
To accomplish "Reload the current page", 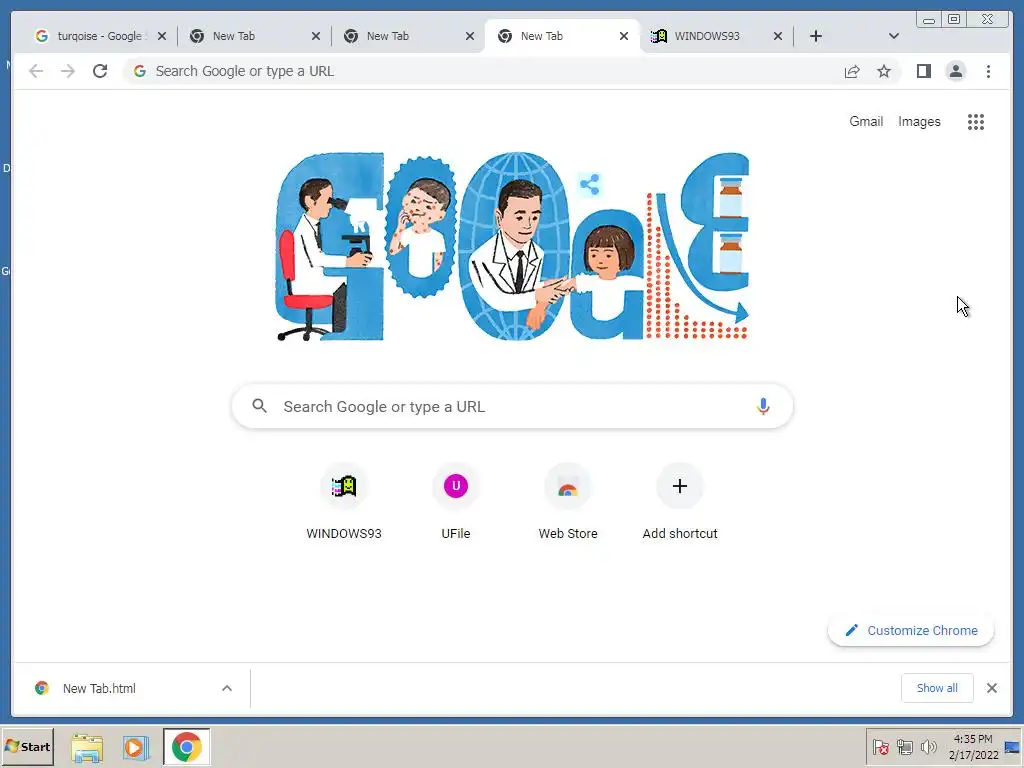I will point(100,71).
